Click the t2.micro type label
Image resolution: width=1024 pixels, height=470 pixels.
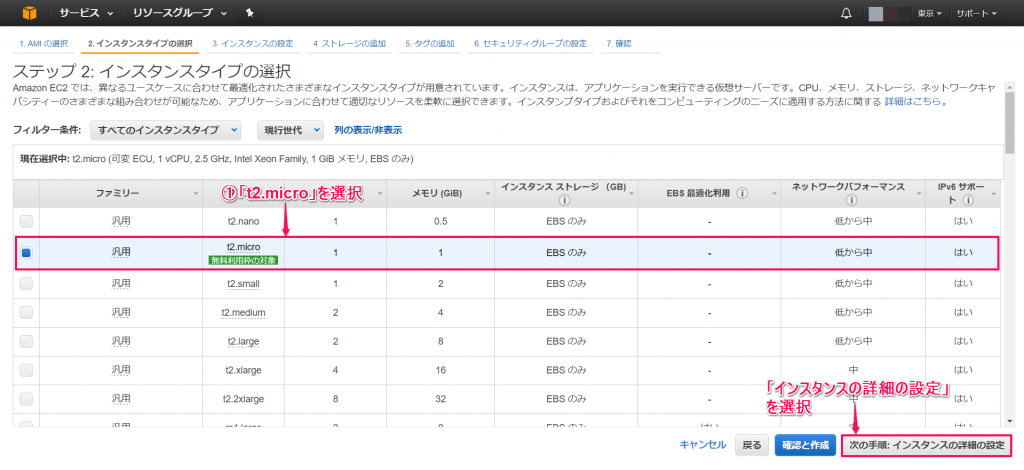click(x=244, y=247)
